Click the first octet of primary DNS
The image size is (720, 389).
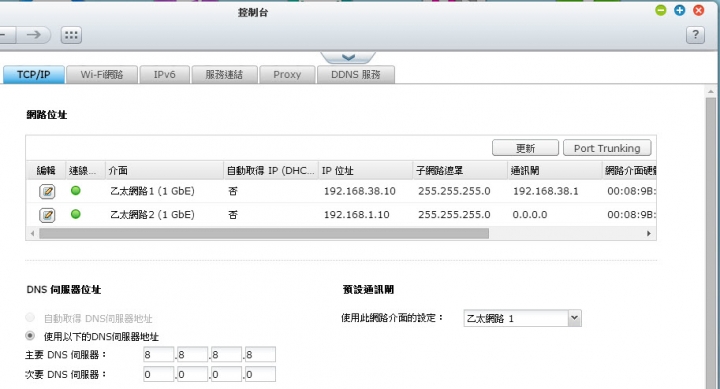point(158,355)
